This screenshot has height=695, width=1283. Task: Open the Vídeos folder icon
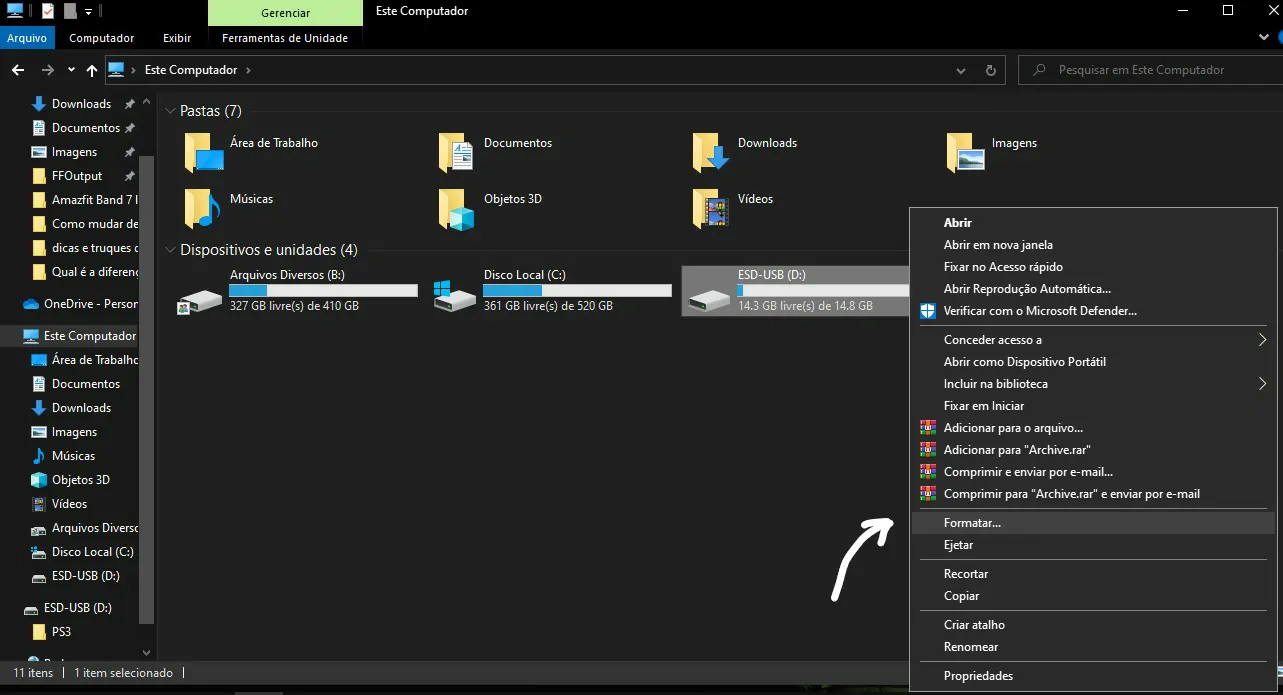pyautogui.click(x=712, y=208)
